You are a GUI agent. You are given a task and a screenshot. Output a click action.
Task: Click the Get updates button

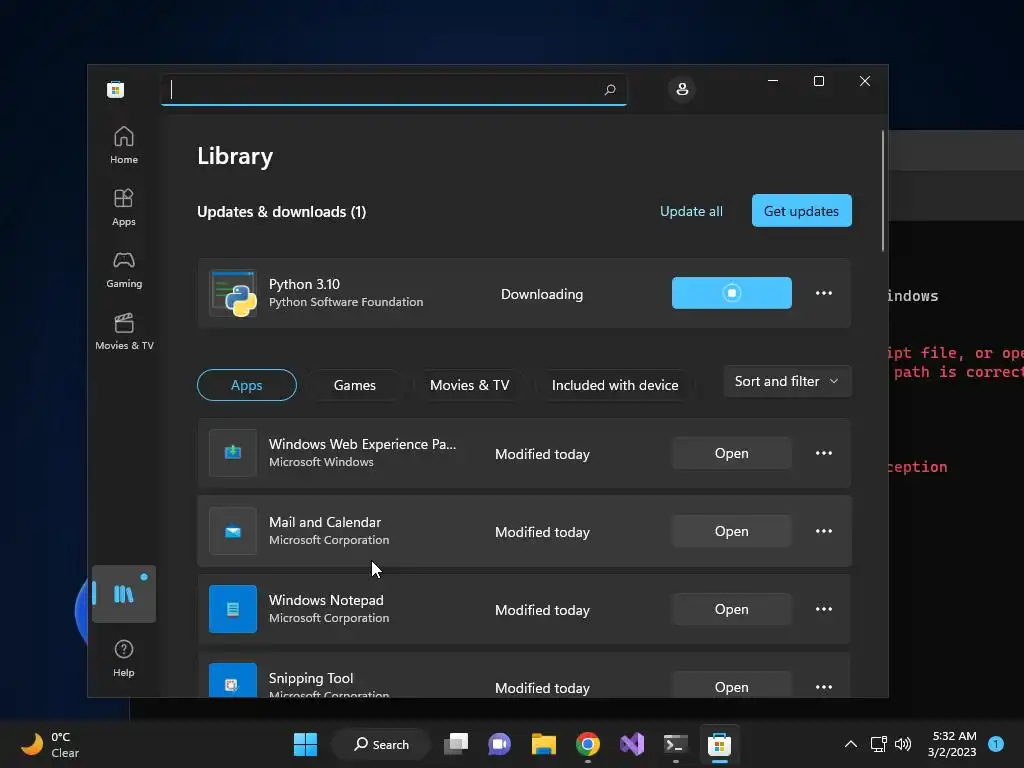point(801,211)
